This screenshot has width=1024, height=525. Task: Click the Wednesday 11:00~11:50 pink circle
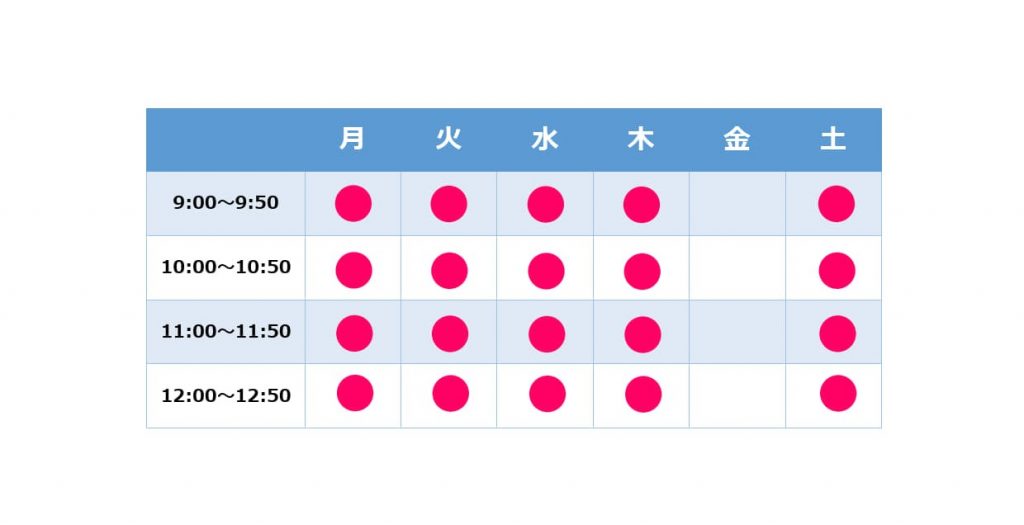[x=547, y=334]
